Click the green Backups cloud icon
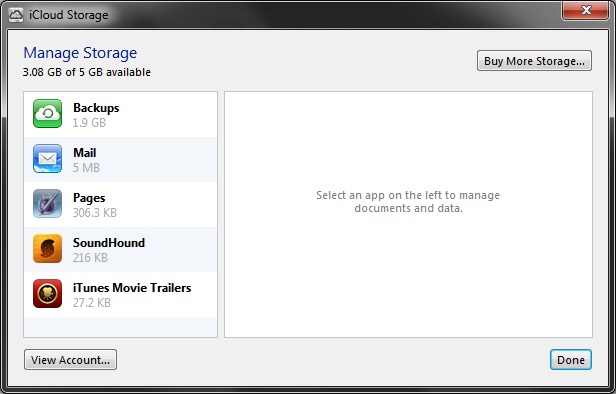The width and height of the screenshot is (616, 394). [x=48, y=114]
